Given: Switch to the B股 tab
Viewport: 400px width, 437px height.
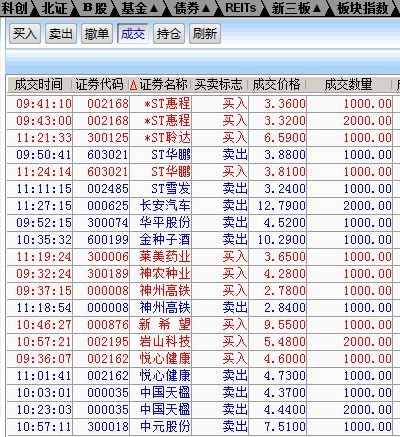Looking at the screenshot, I should coord(95,8).
